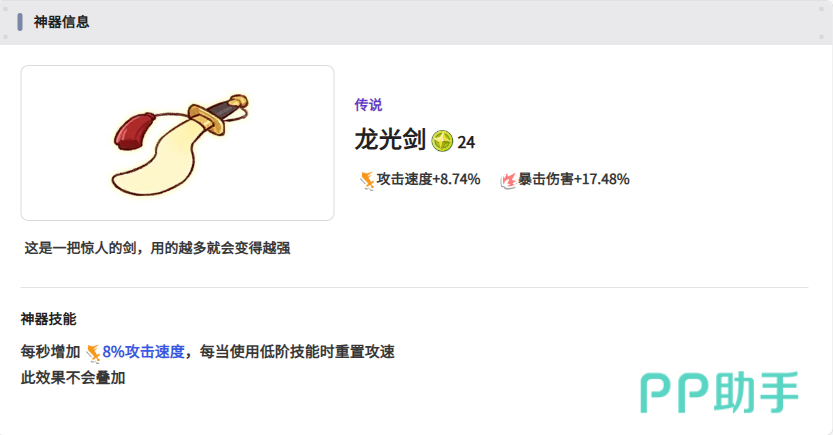This screenshot has width=833, height=435.
Task: Click the 此效果不会叠加 note line
Action: [x=73, y=378]
